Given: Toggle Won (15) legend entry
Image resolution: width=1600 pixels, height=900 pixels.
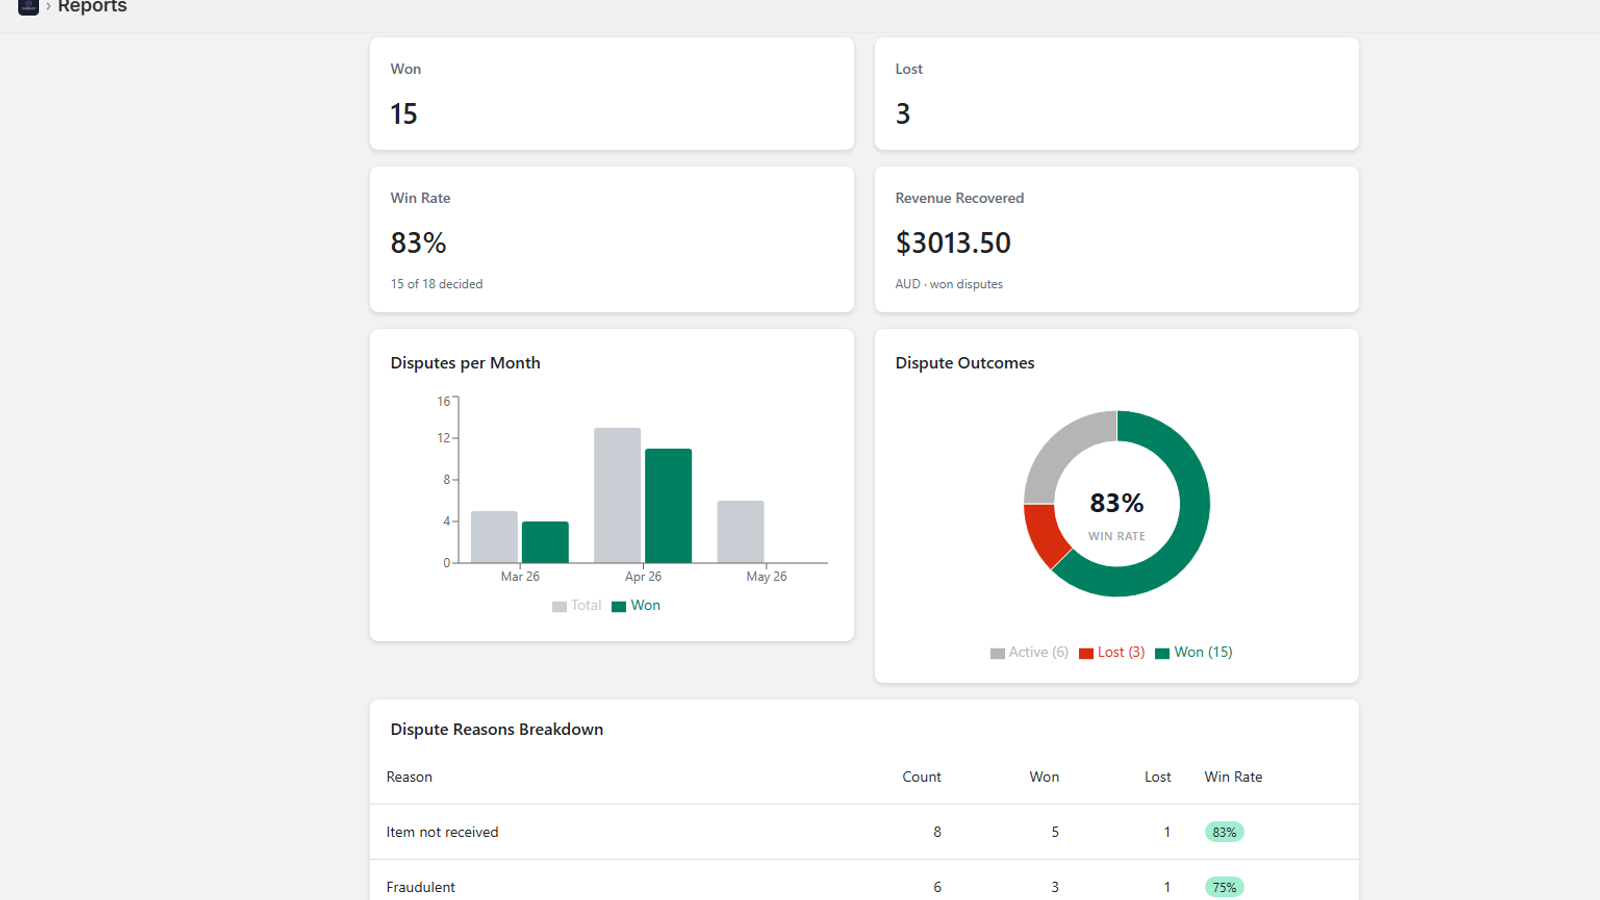Looking at the screenshot, I should click(x=1194, y=652).
